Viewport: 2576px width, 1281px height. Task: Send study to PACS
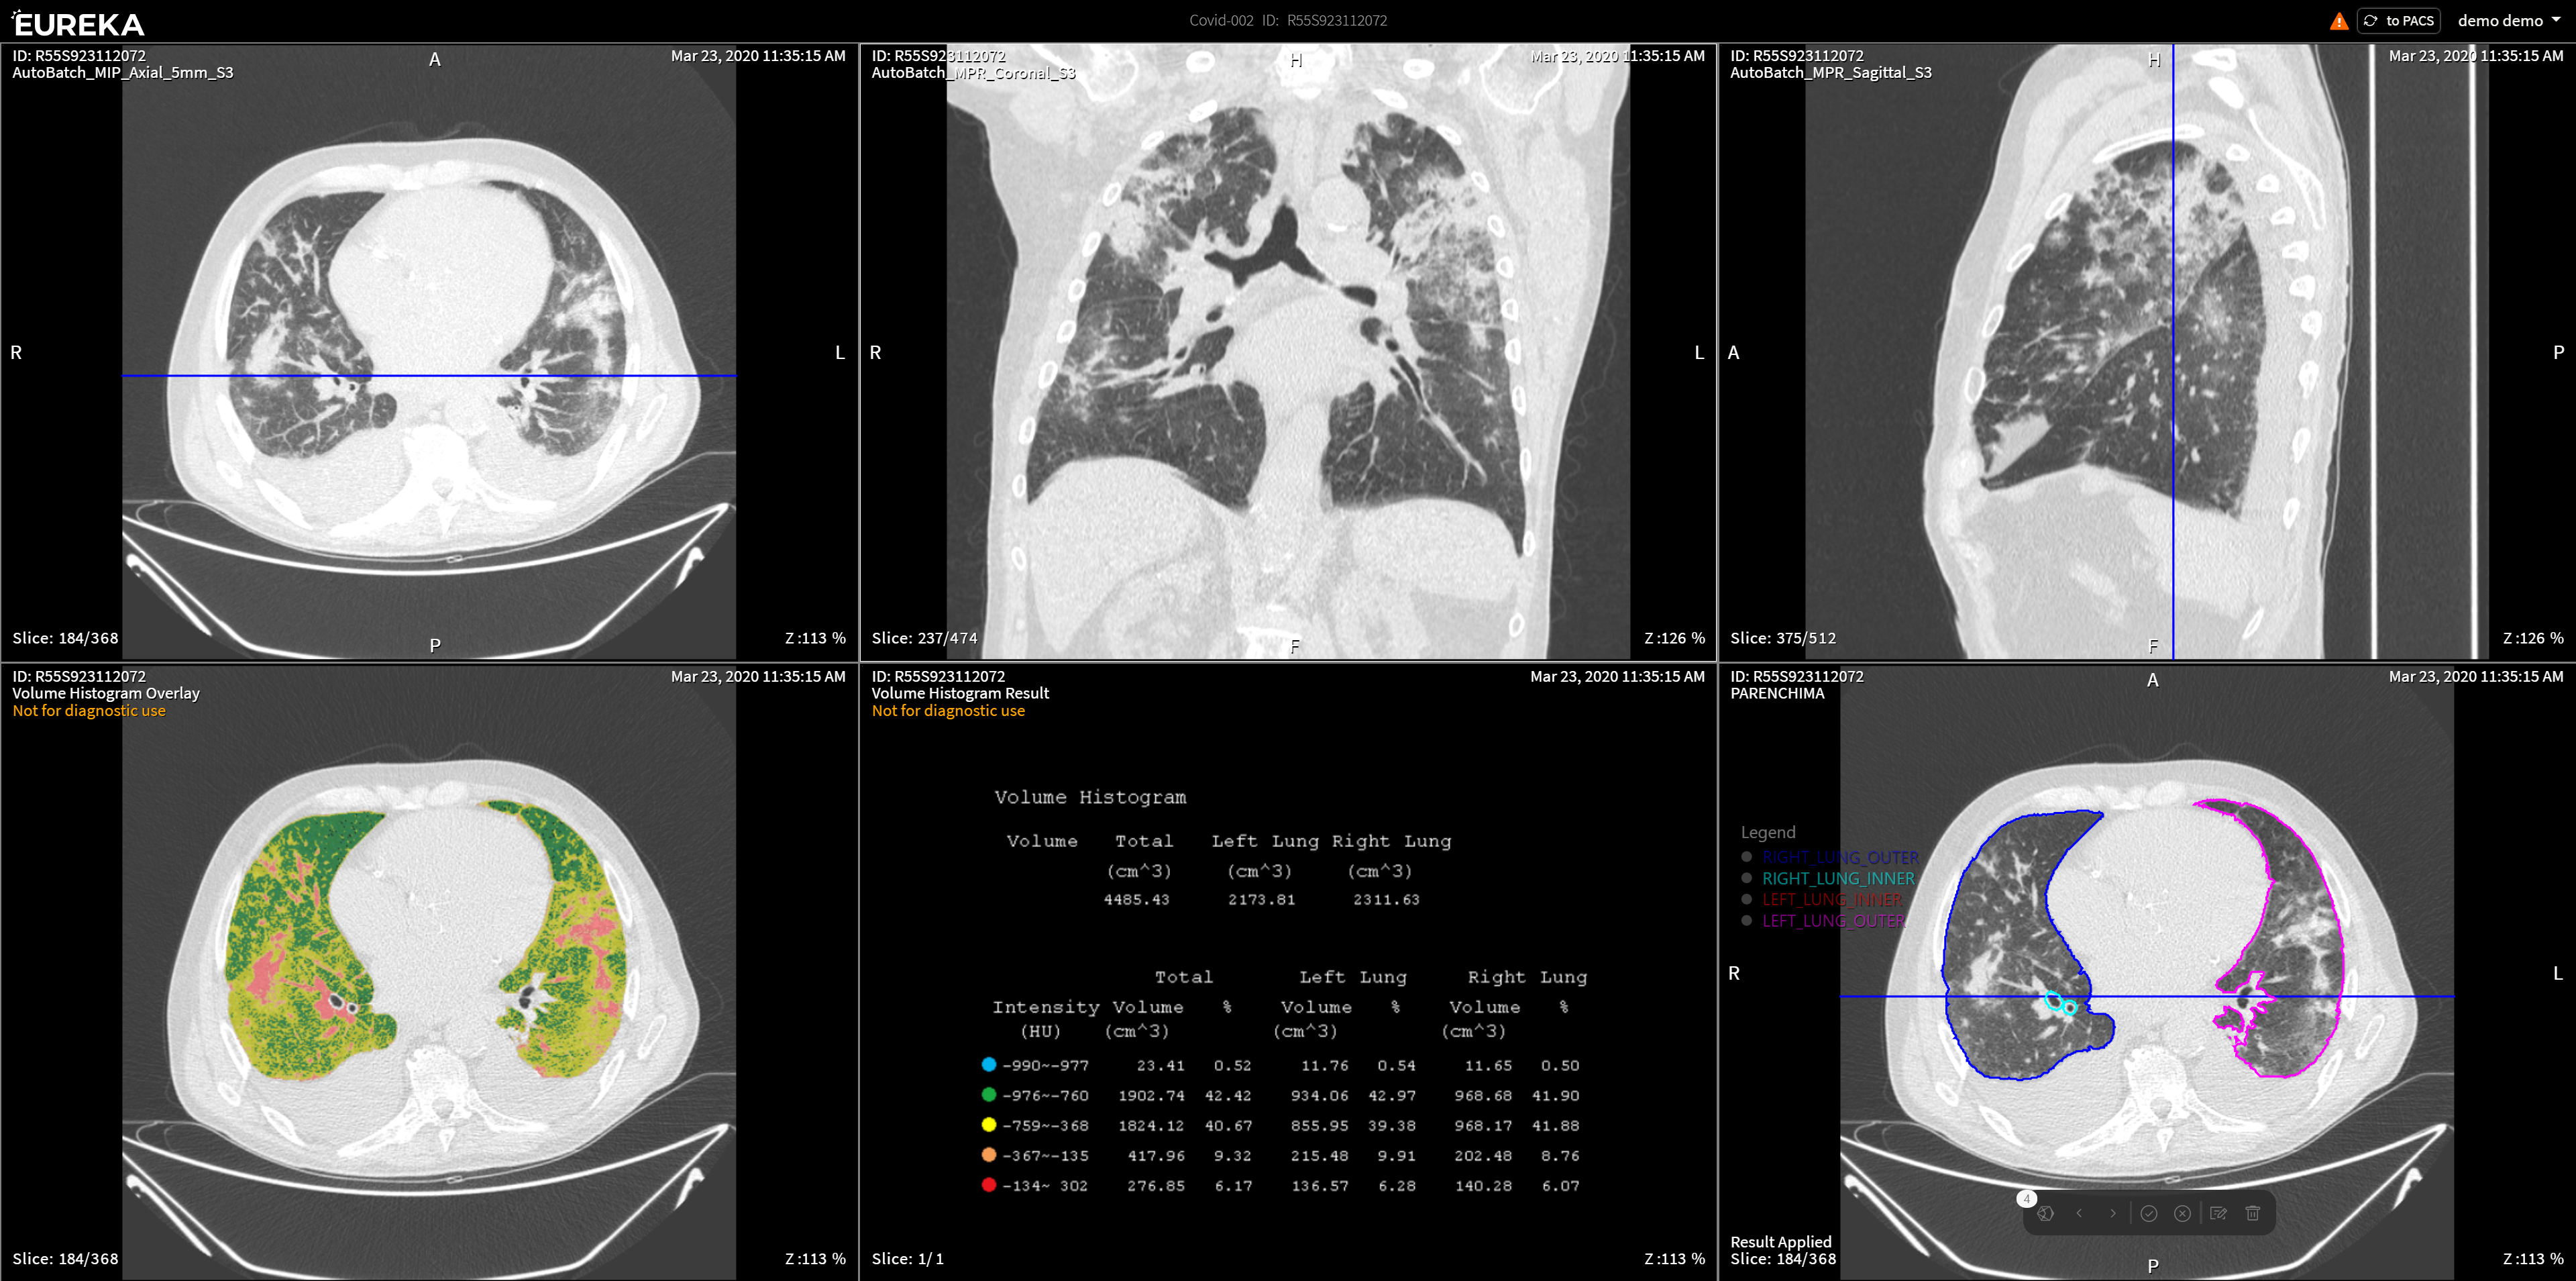click(x=2398, y=21)
